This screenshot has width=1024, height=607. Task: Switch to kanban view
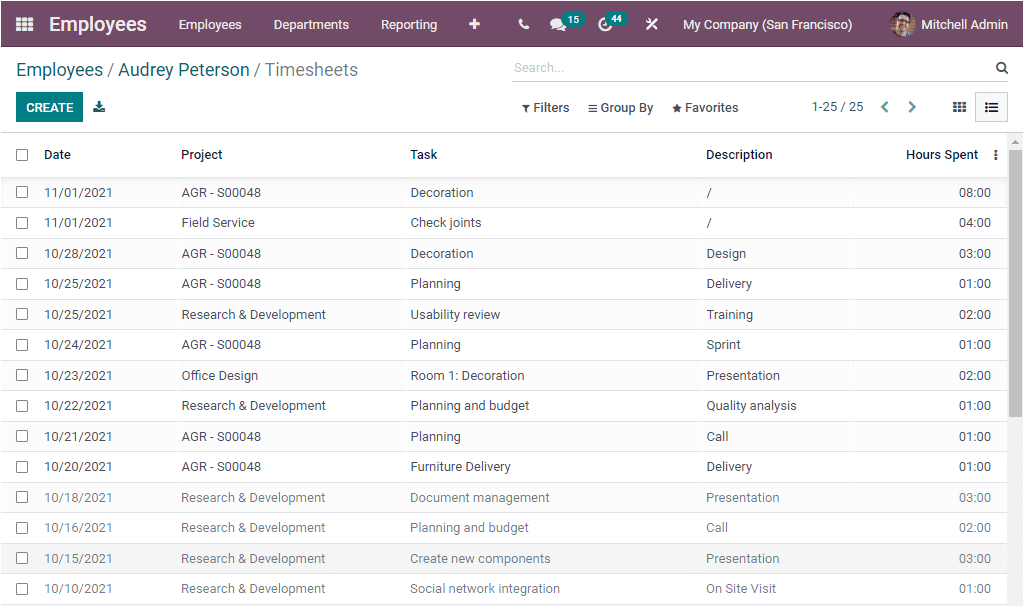[x=959, y=107]
